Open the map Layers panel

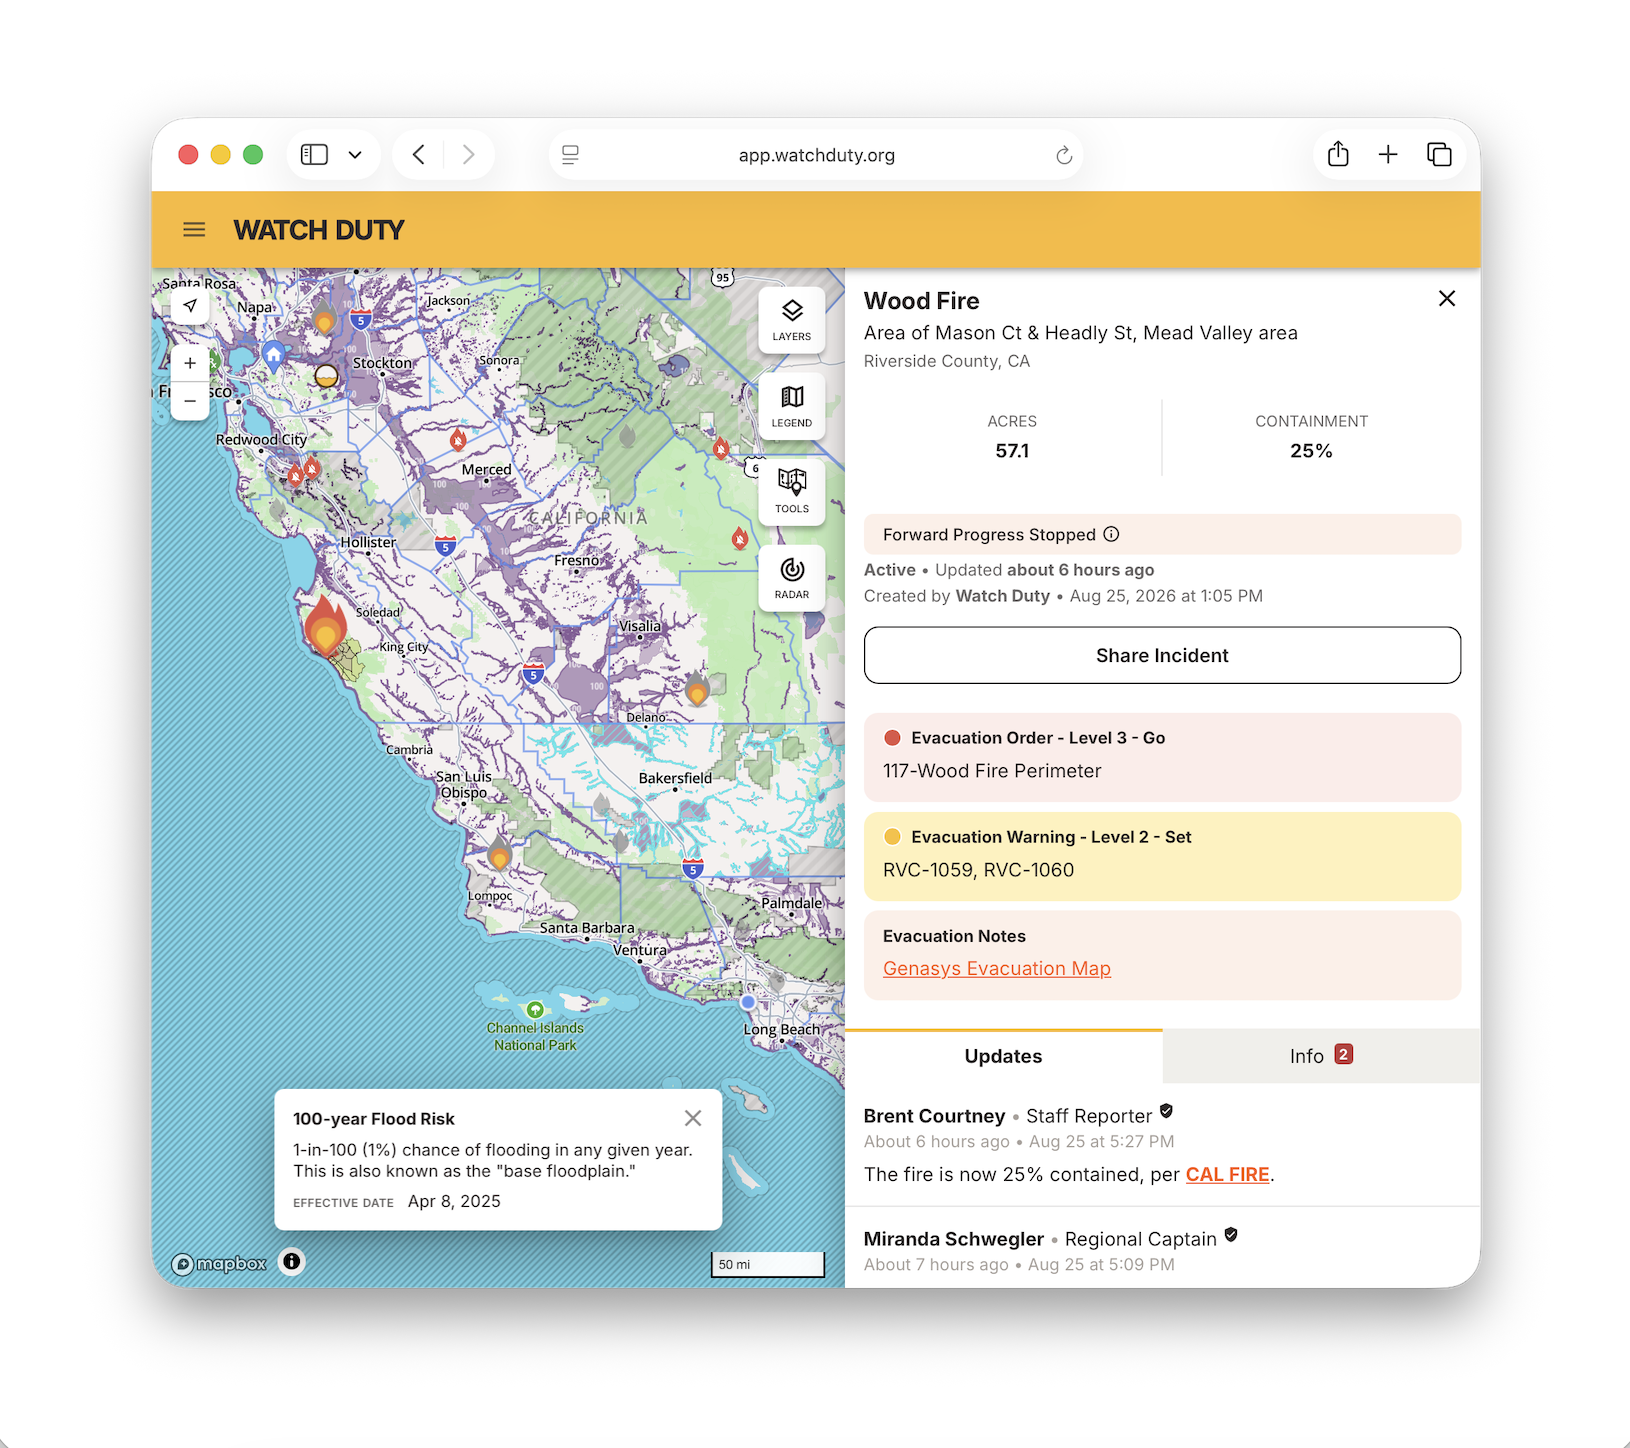[792, 320]
